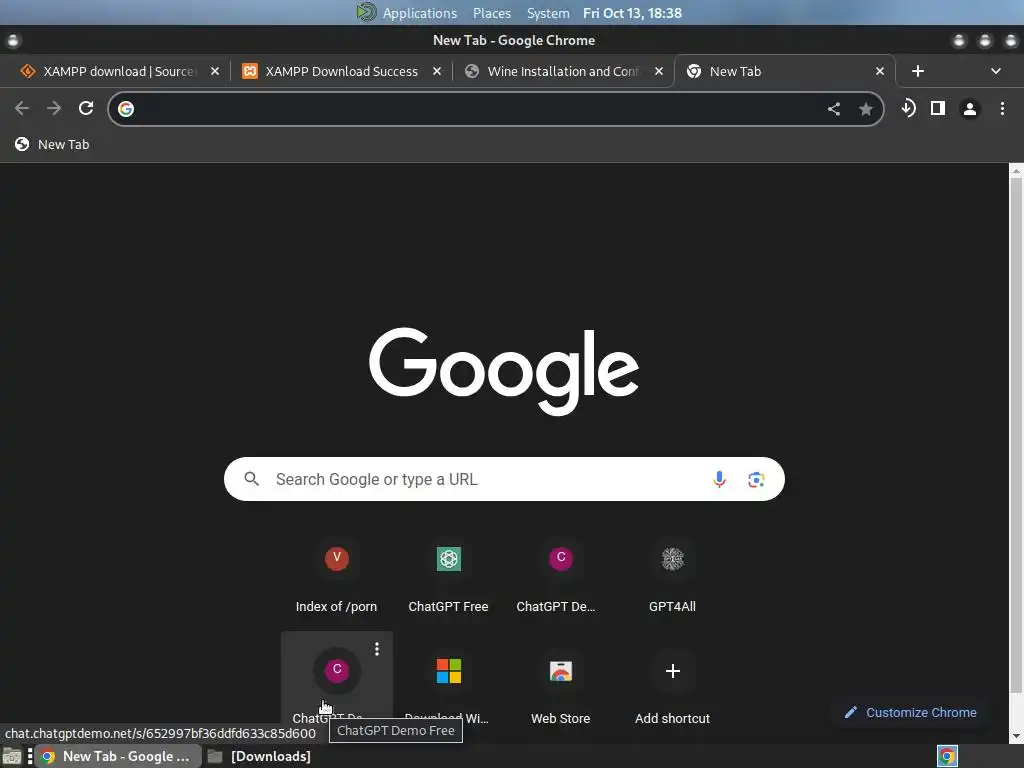Click Add shortcut tile
This screenshot has height=768, width=1024.
672,688
